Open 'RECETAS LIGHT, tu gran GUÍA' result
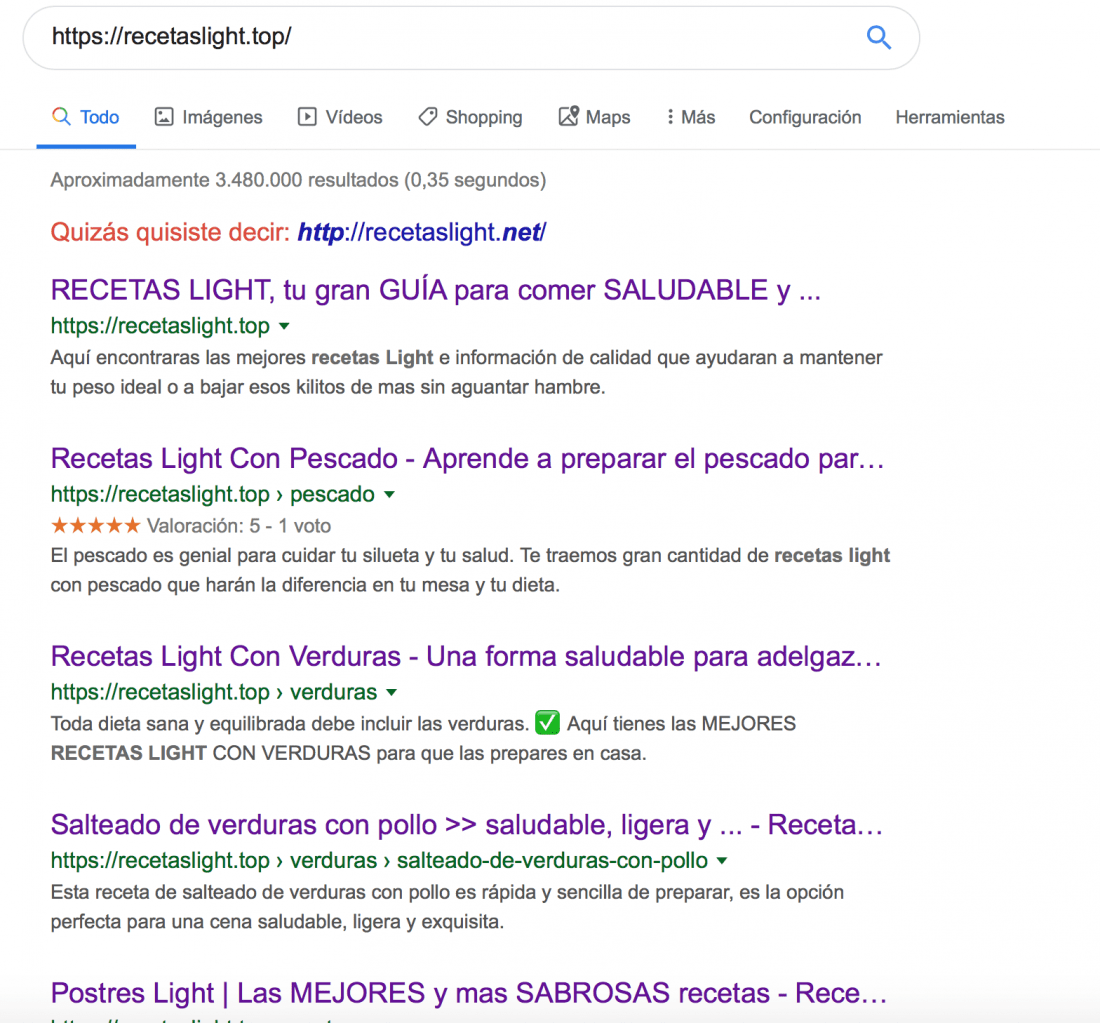This screenshot has width=1100, height=1023. pos(436,290)
